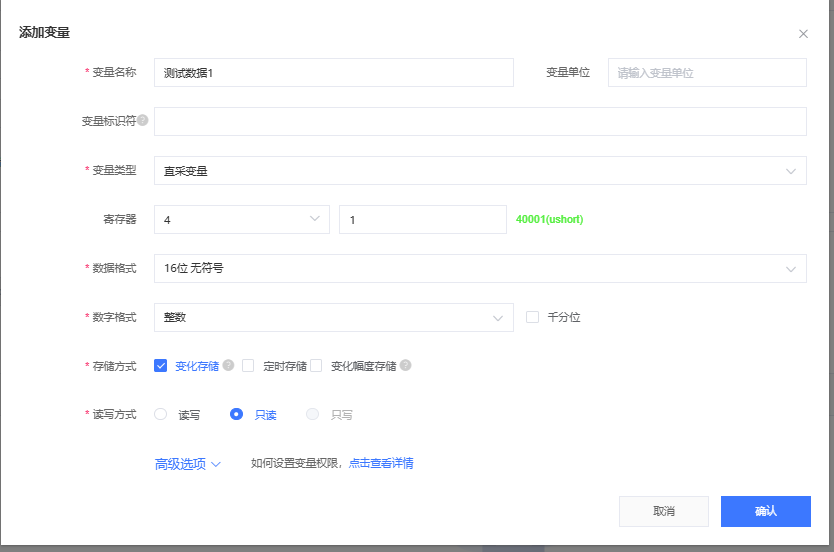834x552 pixels.
Task: Open the 变量类型 dropdown
Action: (480, 171)
